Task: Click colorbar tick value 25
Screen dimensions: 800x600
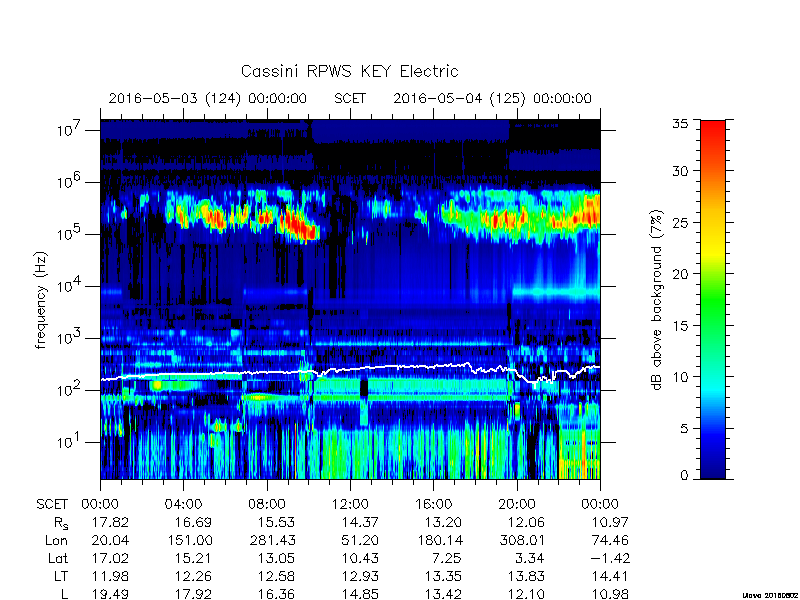Action: [x=680, y=222]
